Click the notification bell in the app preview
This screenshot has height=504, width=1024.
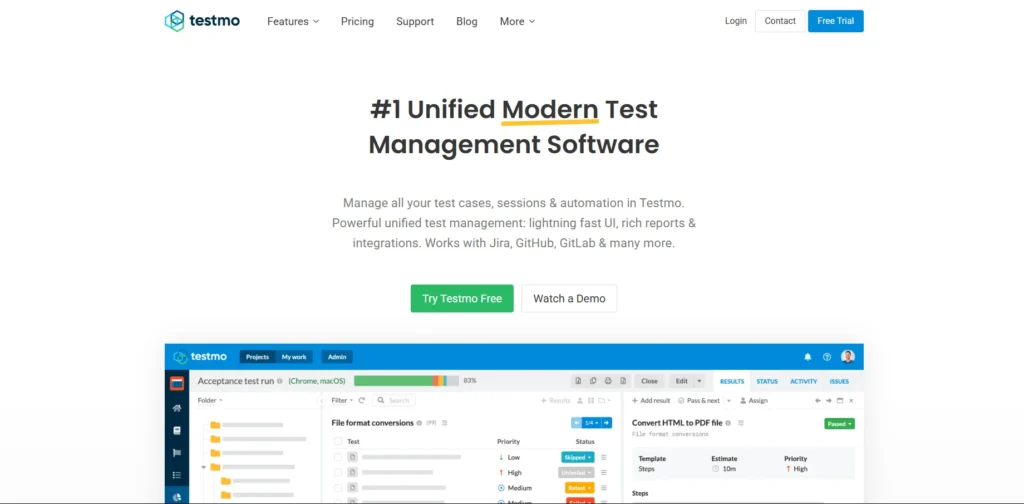click(x=808, y=357)
